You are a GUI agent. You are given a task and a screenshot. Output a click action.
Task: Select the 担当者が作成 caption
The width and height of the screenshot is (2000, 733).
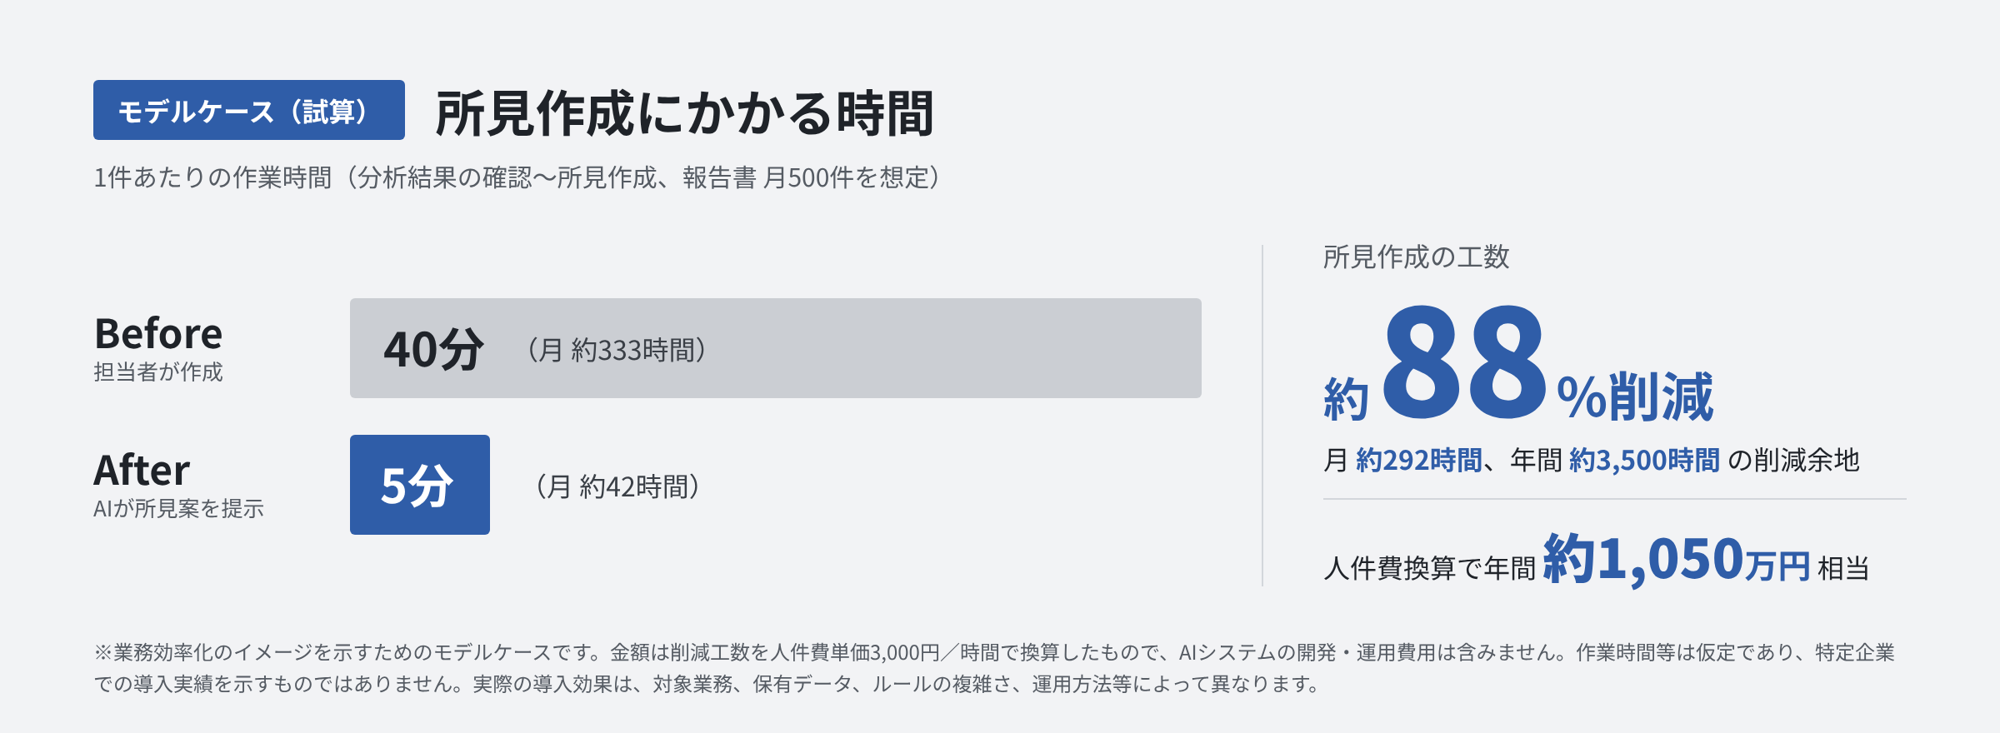pos(158,372)
